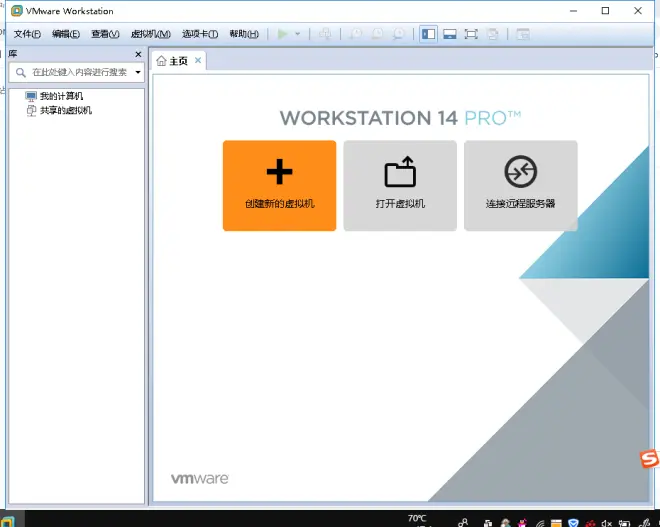660x527 pixels.
Task: Click the Unity mode toolbar icon
Action: coord(492,34)
